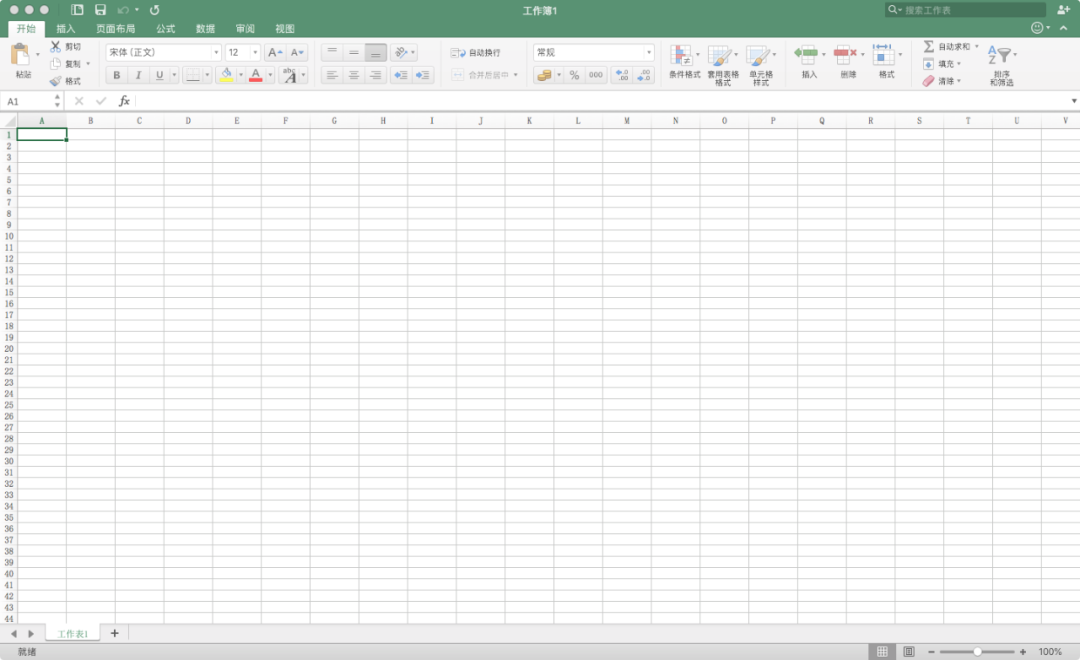
Task: Click the Cut (剪切) scissors icon
Action: click(55, 46)
